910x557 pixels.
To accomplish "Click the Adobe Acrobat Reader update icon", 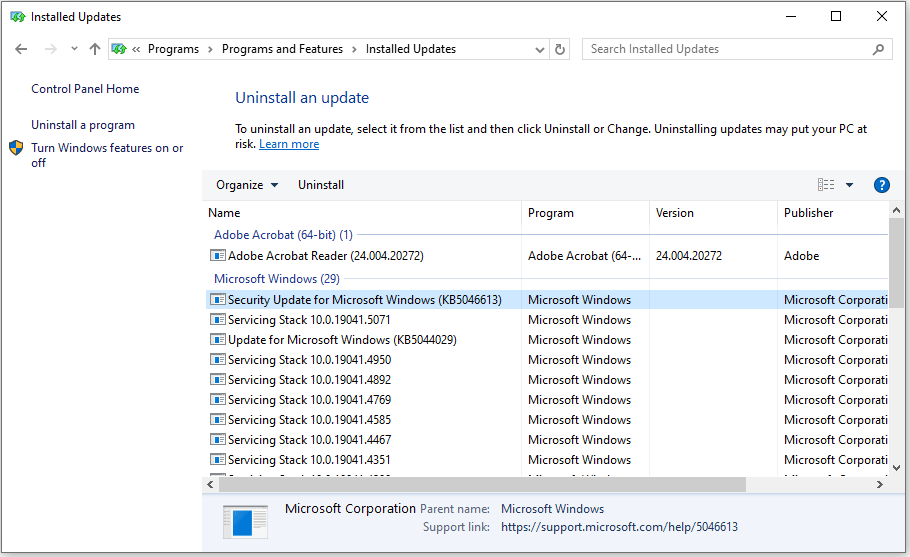I will click(218, 256).
